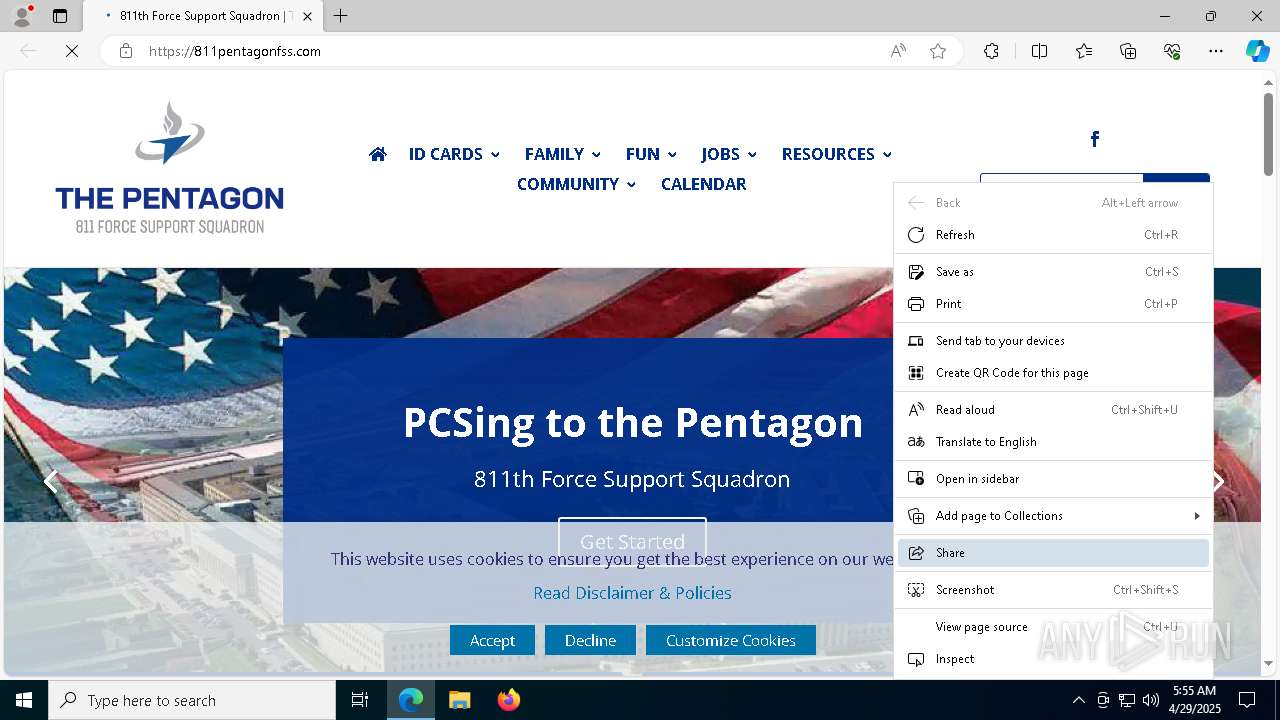The image size is (1280, 720).
Task: Open File Explorer from the taskbar
Action: 459,700
